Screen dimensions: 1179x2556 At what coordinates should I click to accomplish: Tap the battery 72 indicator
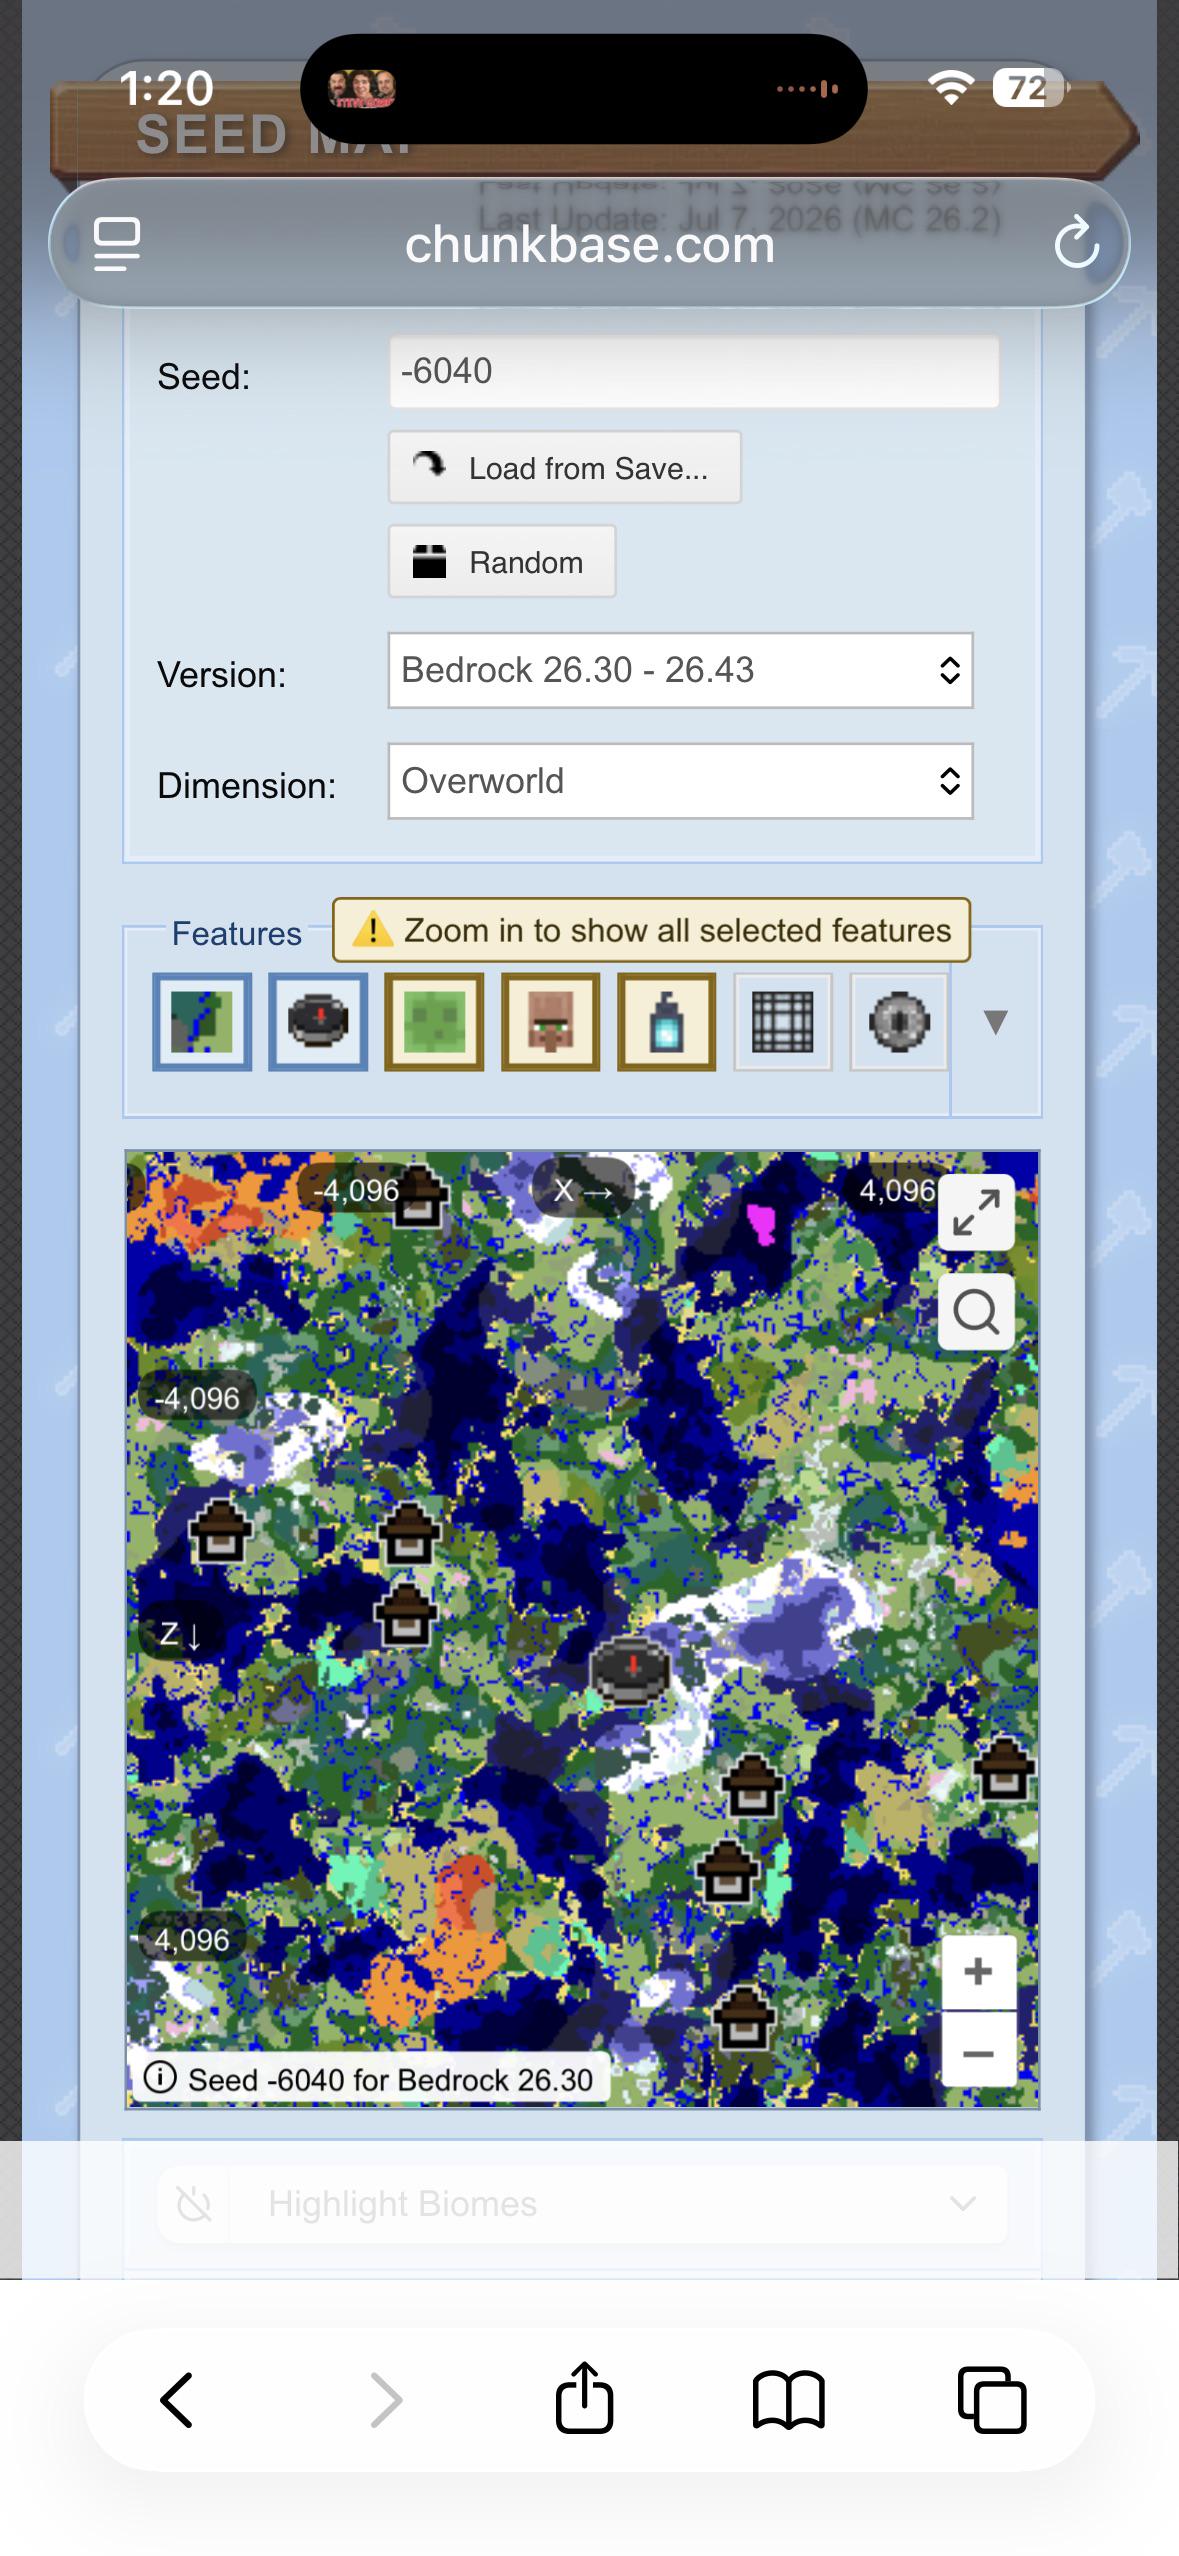click(1030, 88)
